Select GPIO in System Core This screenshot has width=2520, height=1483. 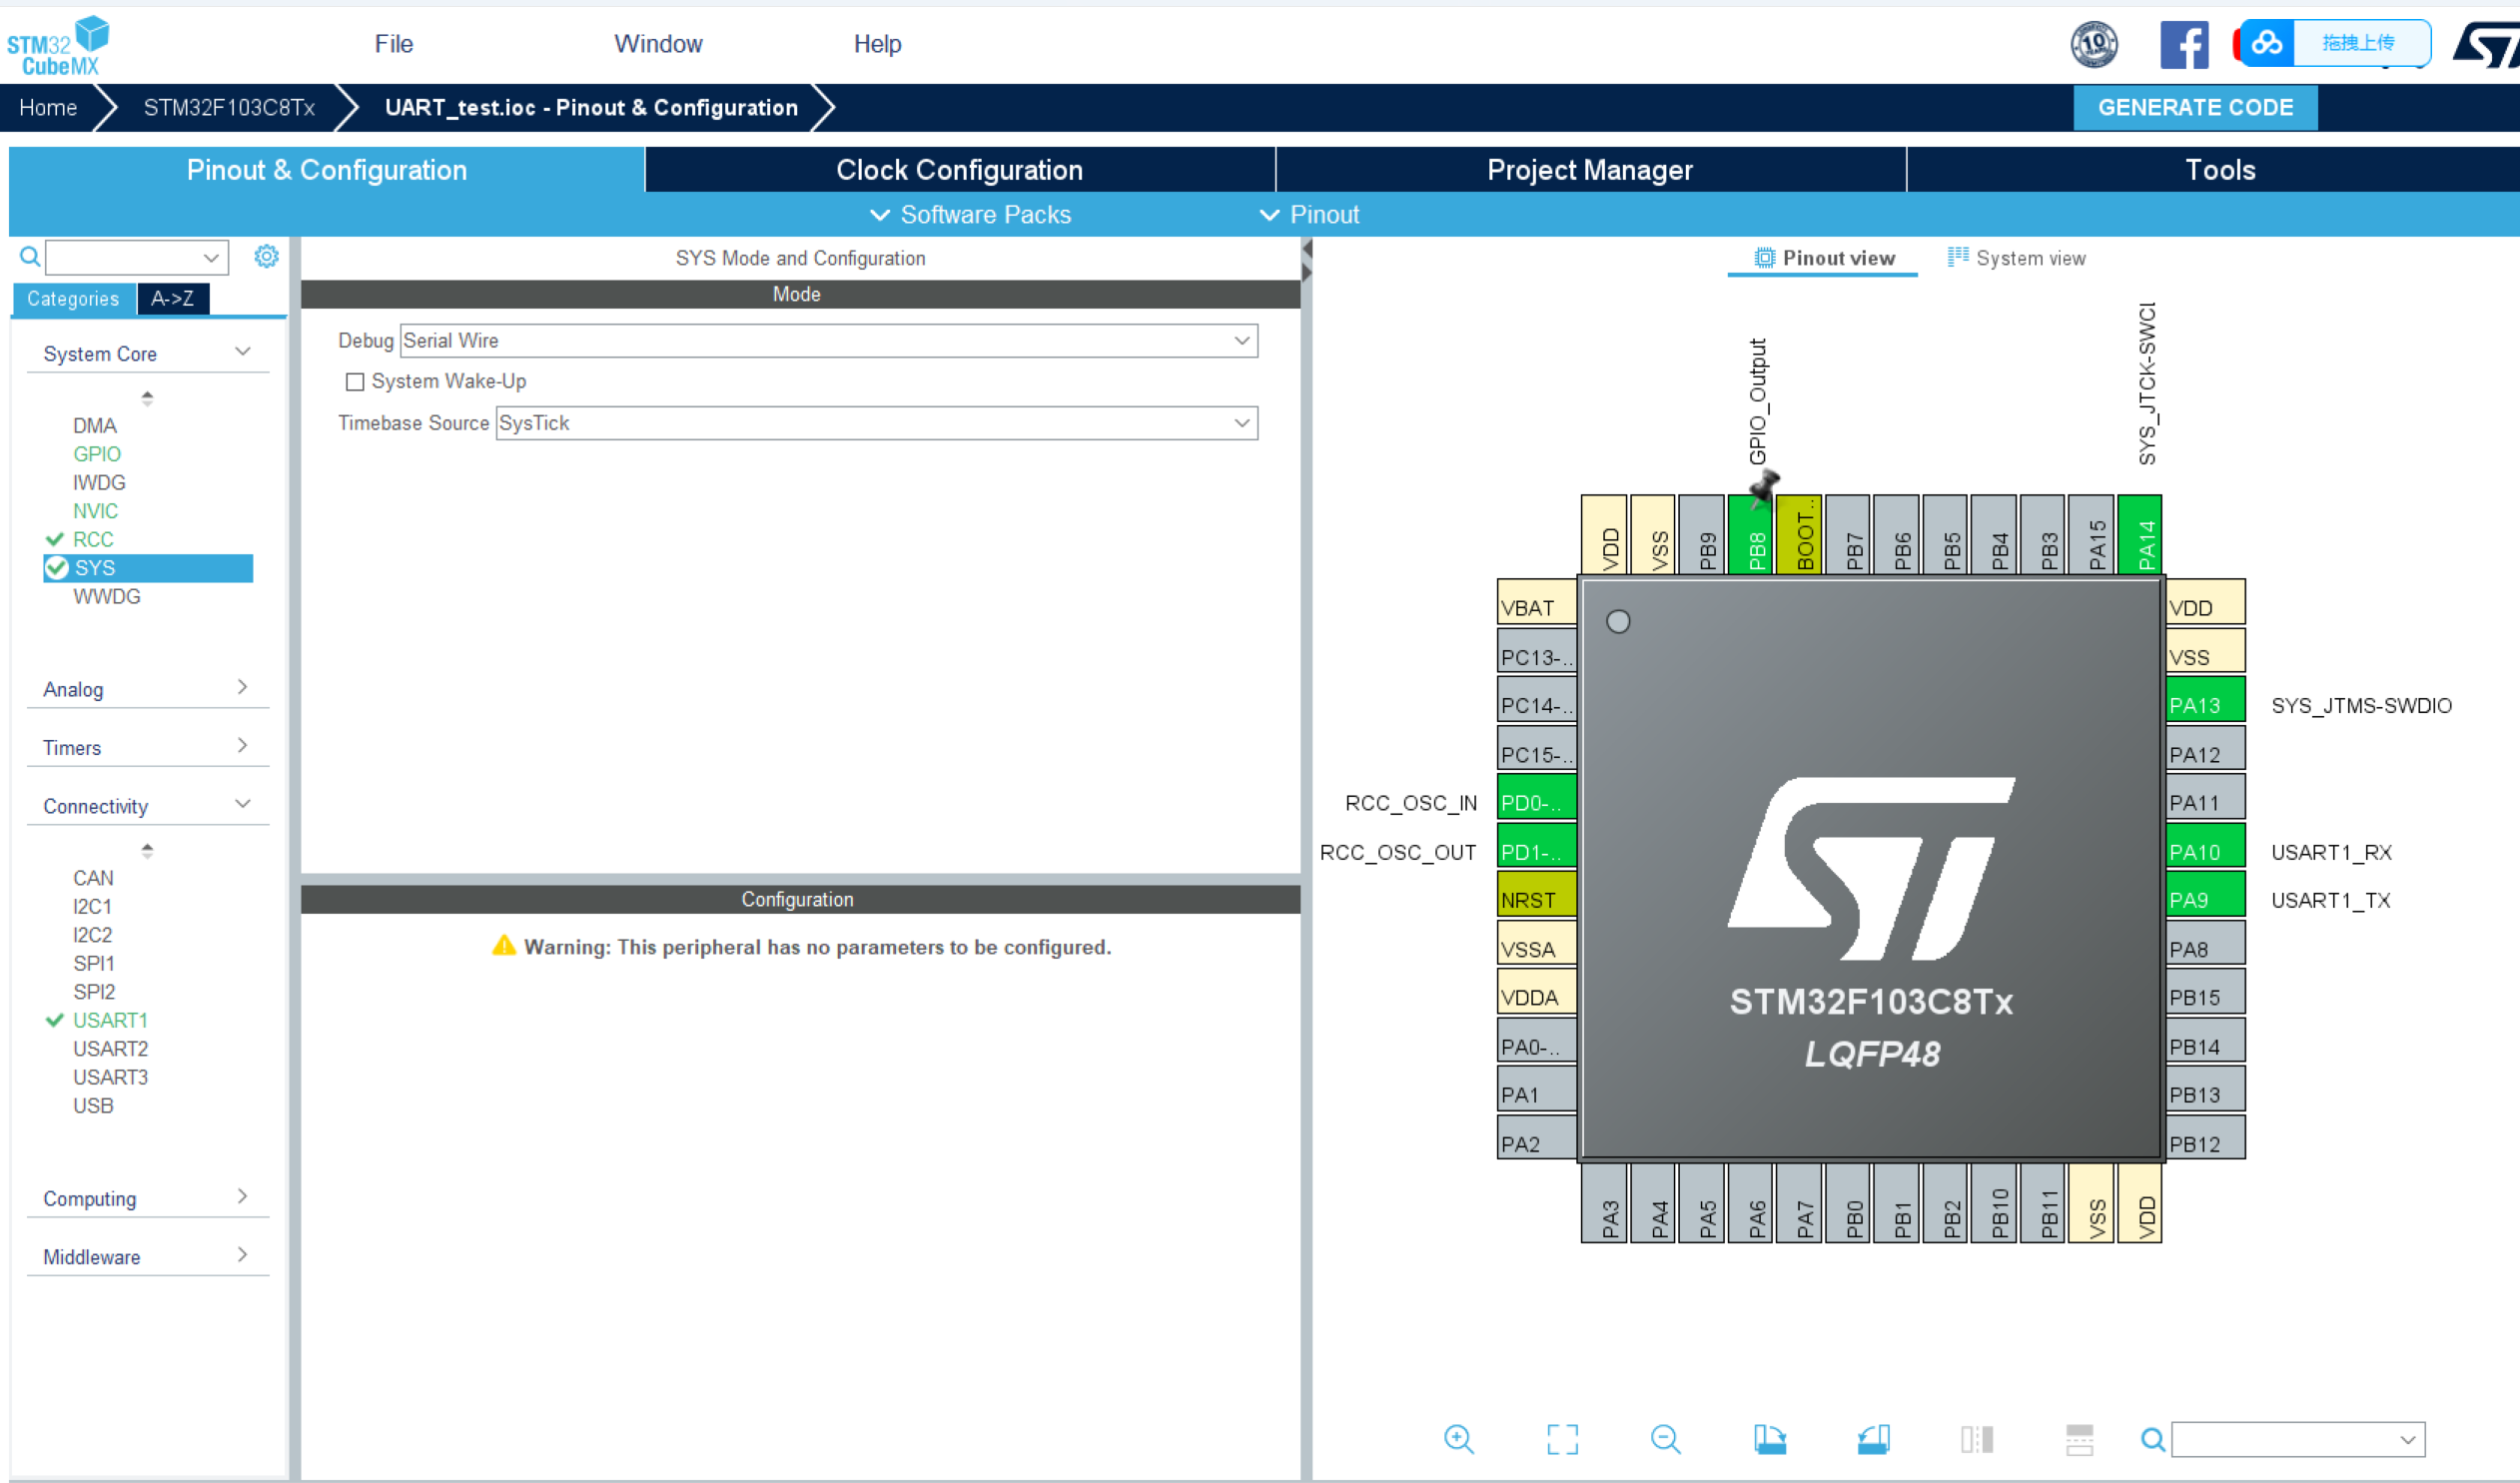[x=96, y=454]
